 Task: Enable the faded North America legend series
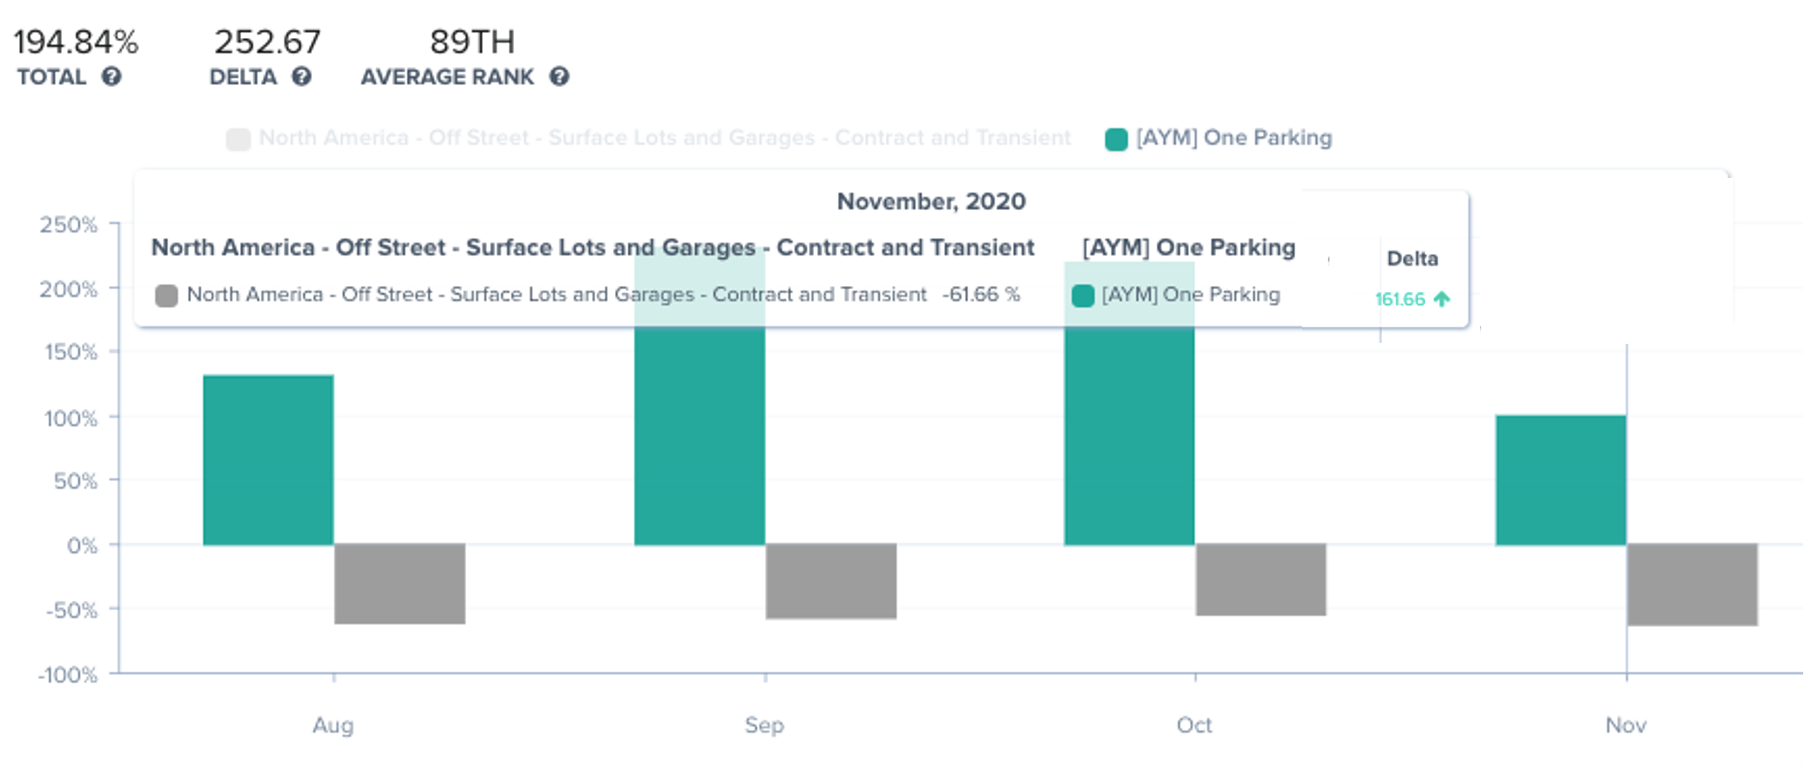[664, 138]
